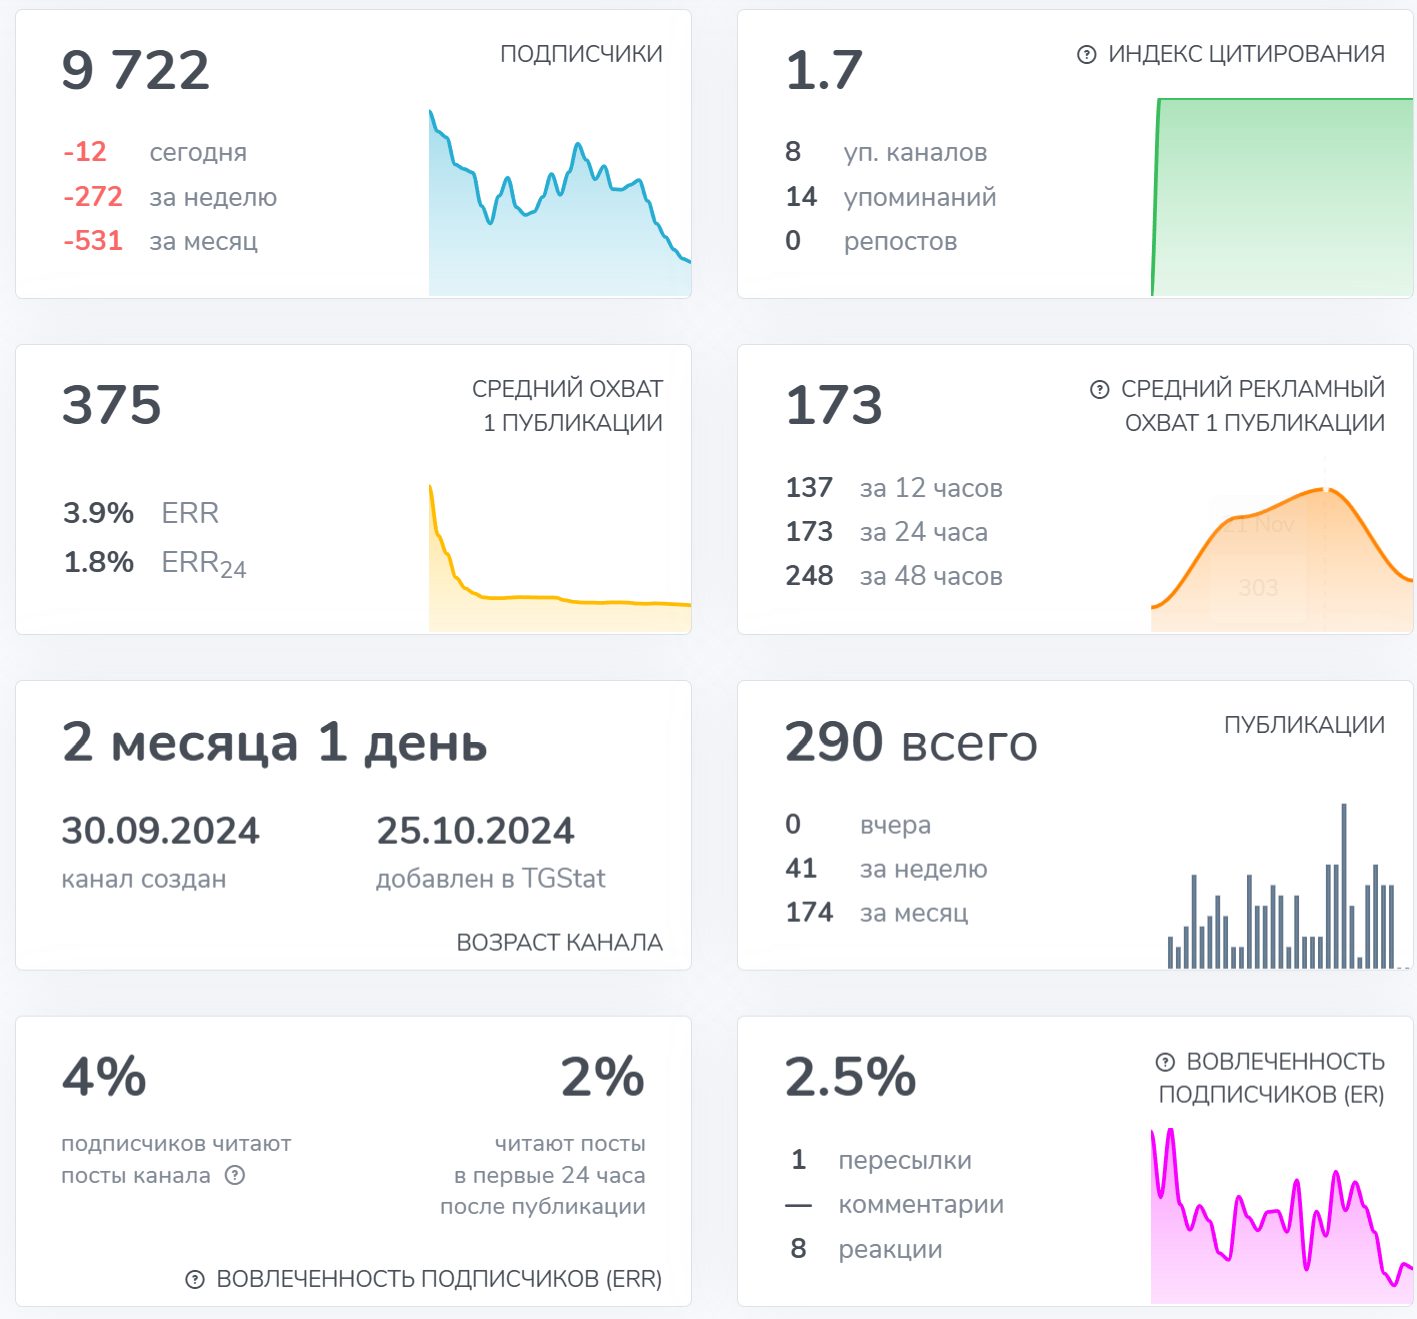Open ВОЗРАСТ КАНАЛА label

559,942
